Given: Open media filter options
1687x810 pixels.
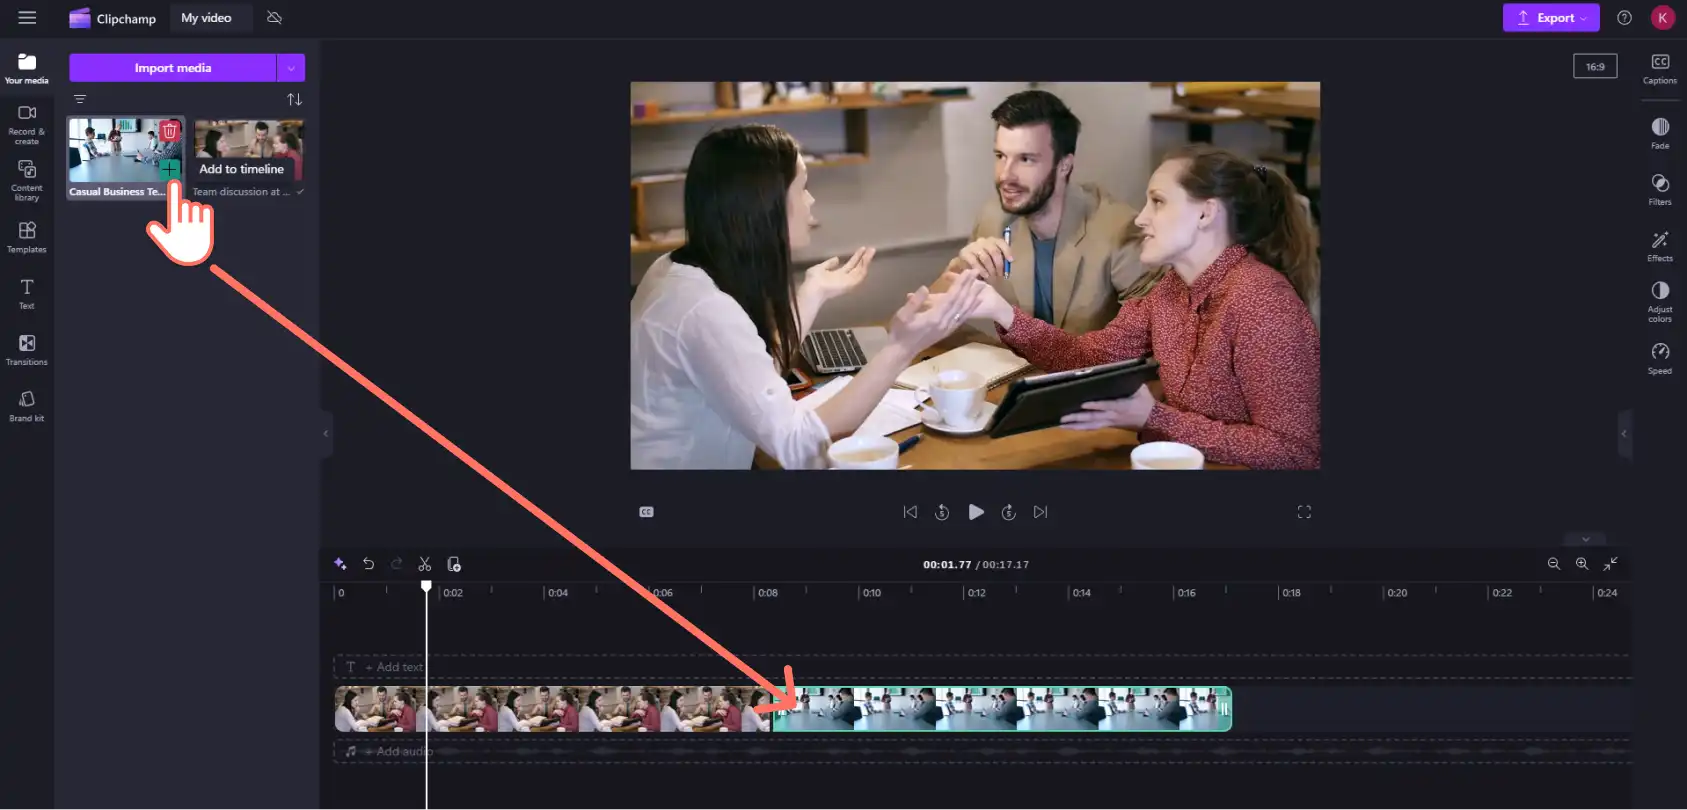Looking at the screenshot, I should (x=80, y=99).
